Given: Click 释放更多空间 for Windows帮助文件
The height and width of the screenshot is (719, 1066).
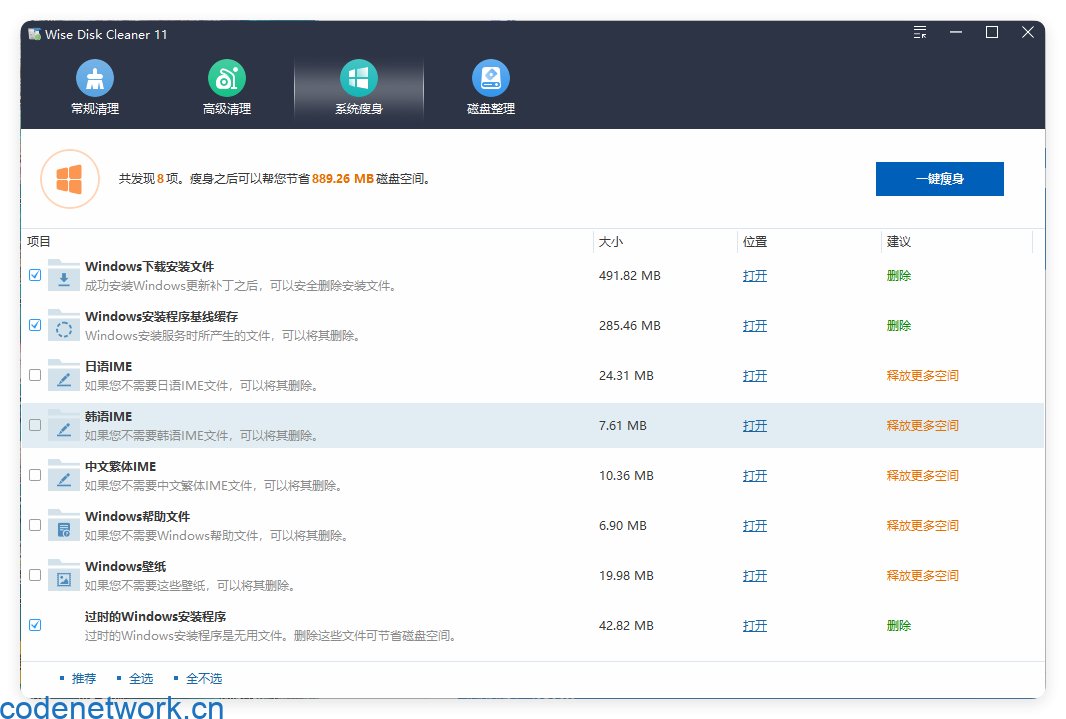Looking at the screenshot, I should (923, 525).
